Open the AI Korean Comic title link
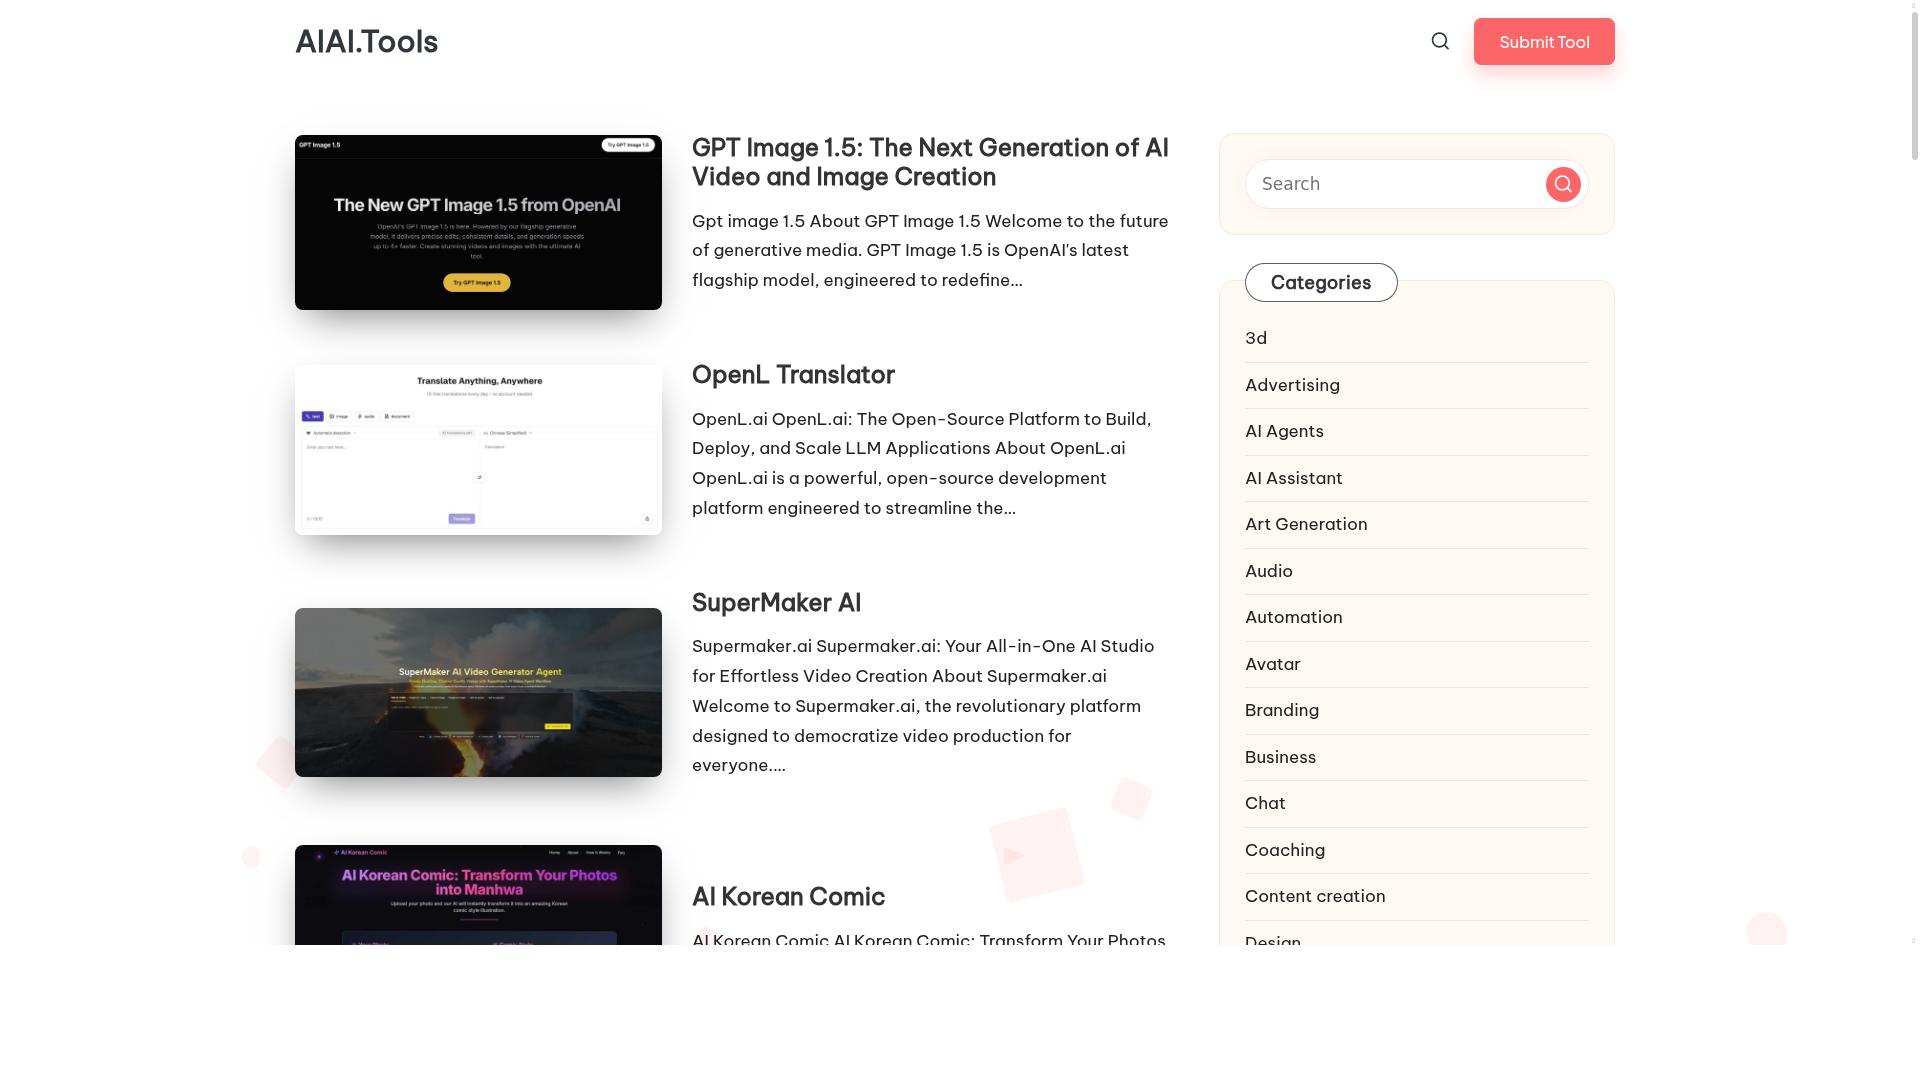The height and width of the screenshot is (1080, 1920). pyautogui.click(x=788, y=896)
